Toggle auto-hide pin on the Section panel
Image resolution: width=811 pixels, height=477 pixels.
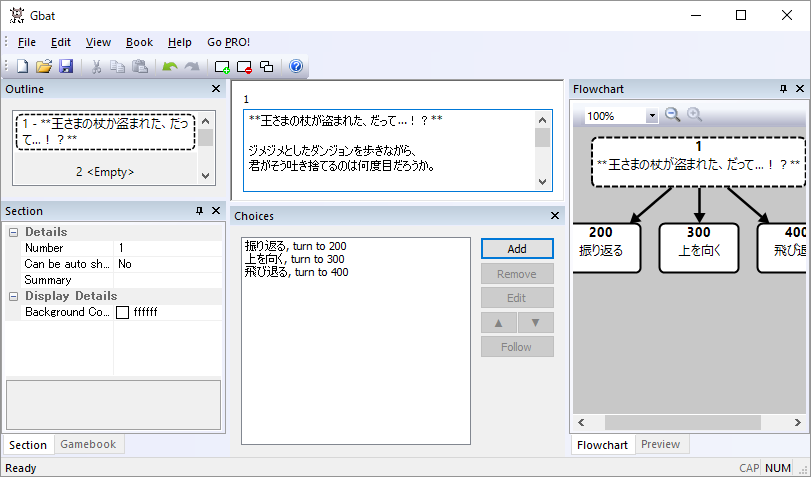200,211
